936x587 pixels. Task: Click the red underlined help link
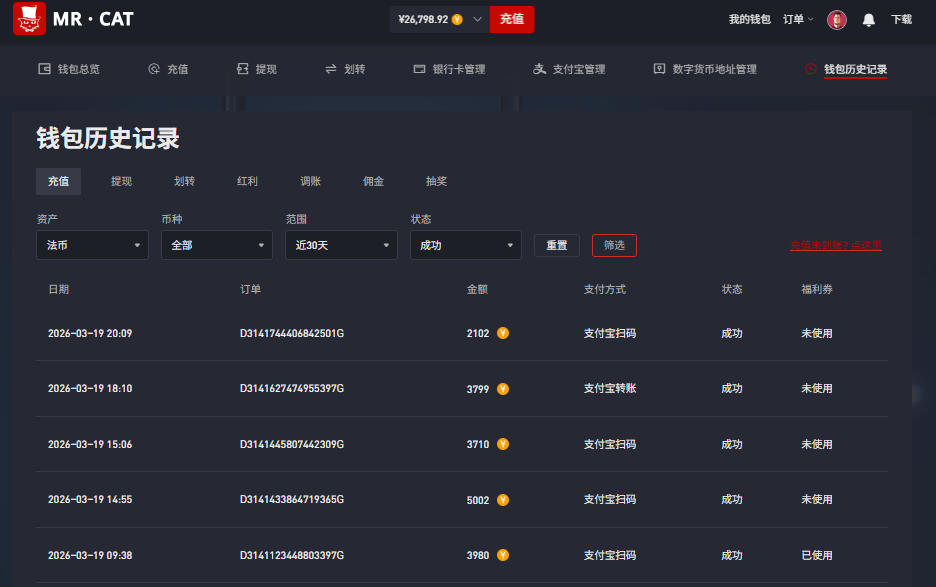835,245
